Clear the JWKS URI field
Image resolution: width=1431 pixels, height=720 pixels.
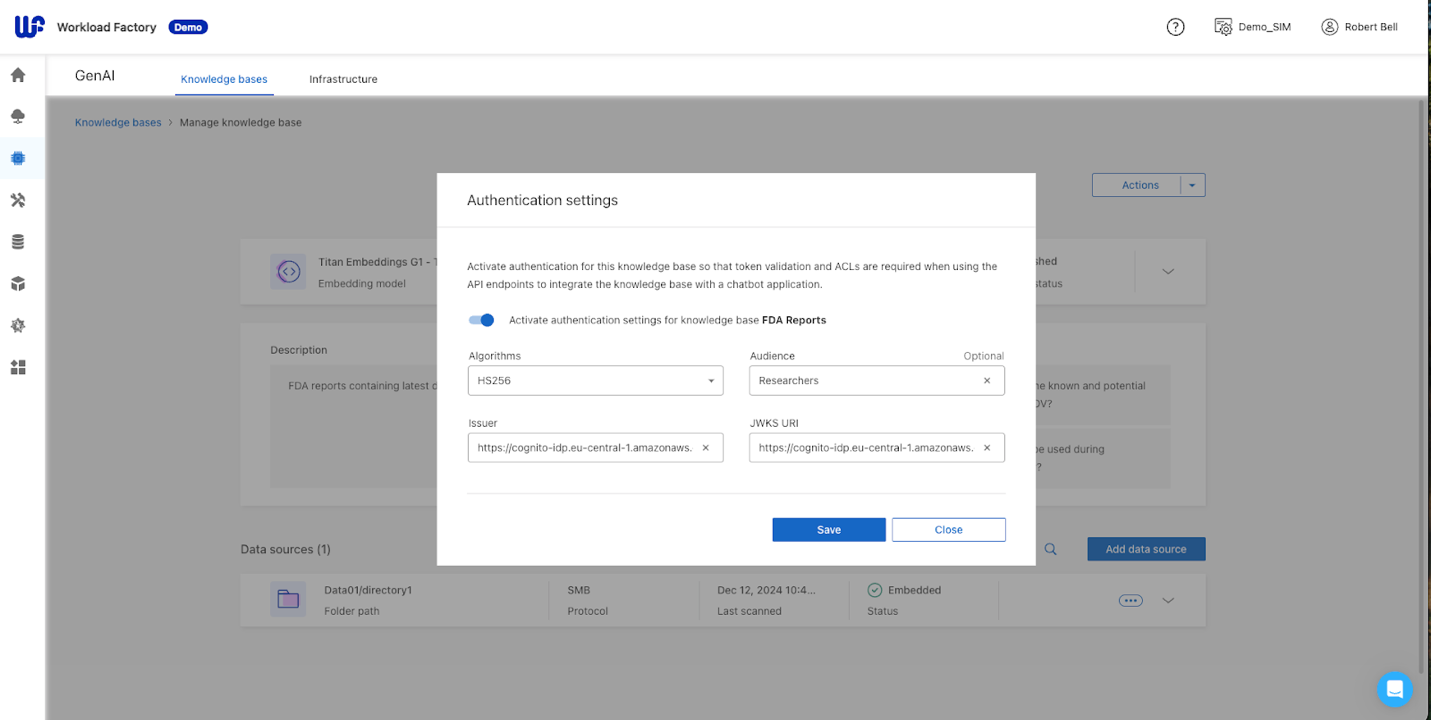coord(987,448)
